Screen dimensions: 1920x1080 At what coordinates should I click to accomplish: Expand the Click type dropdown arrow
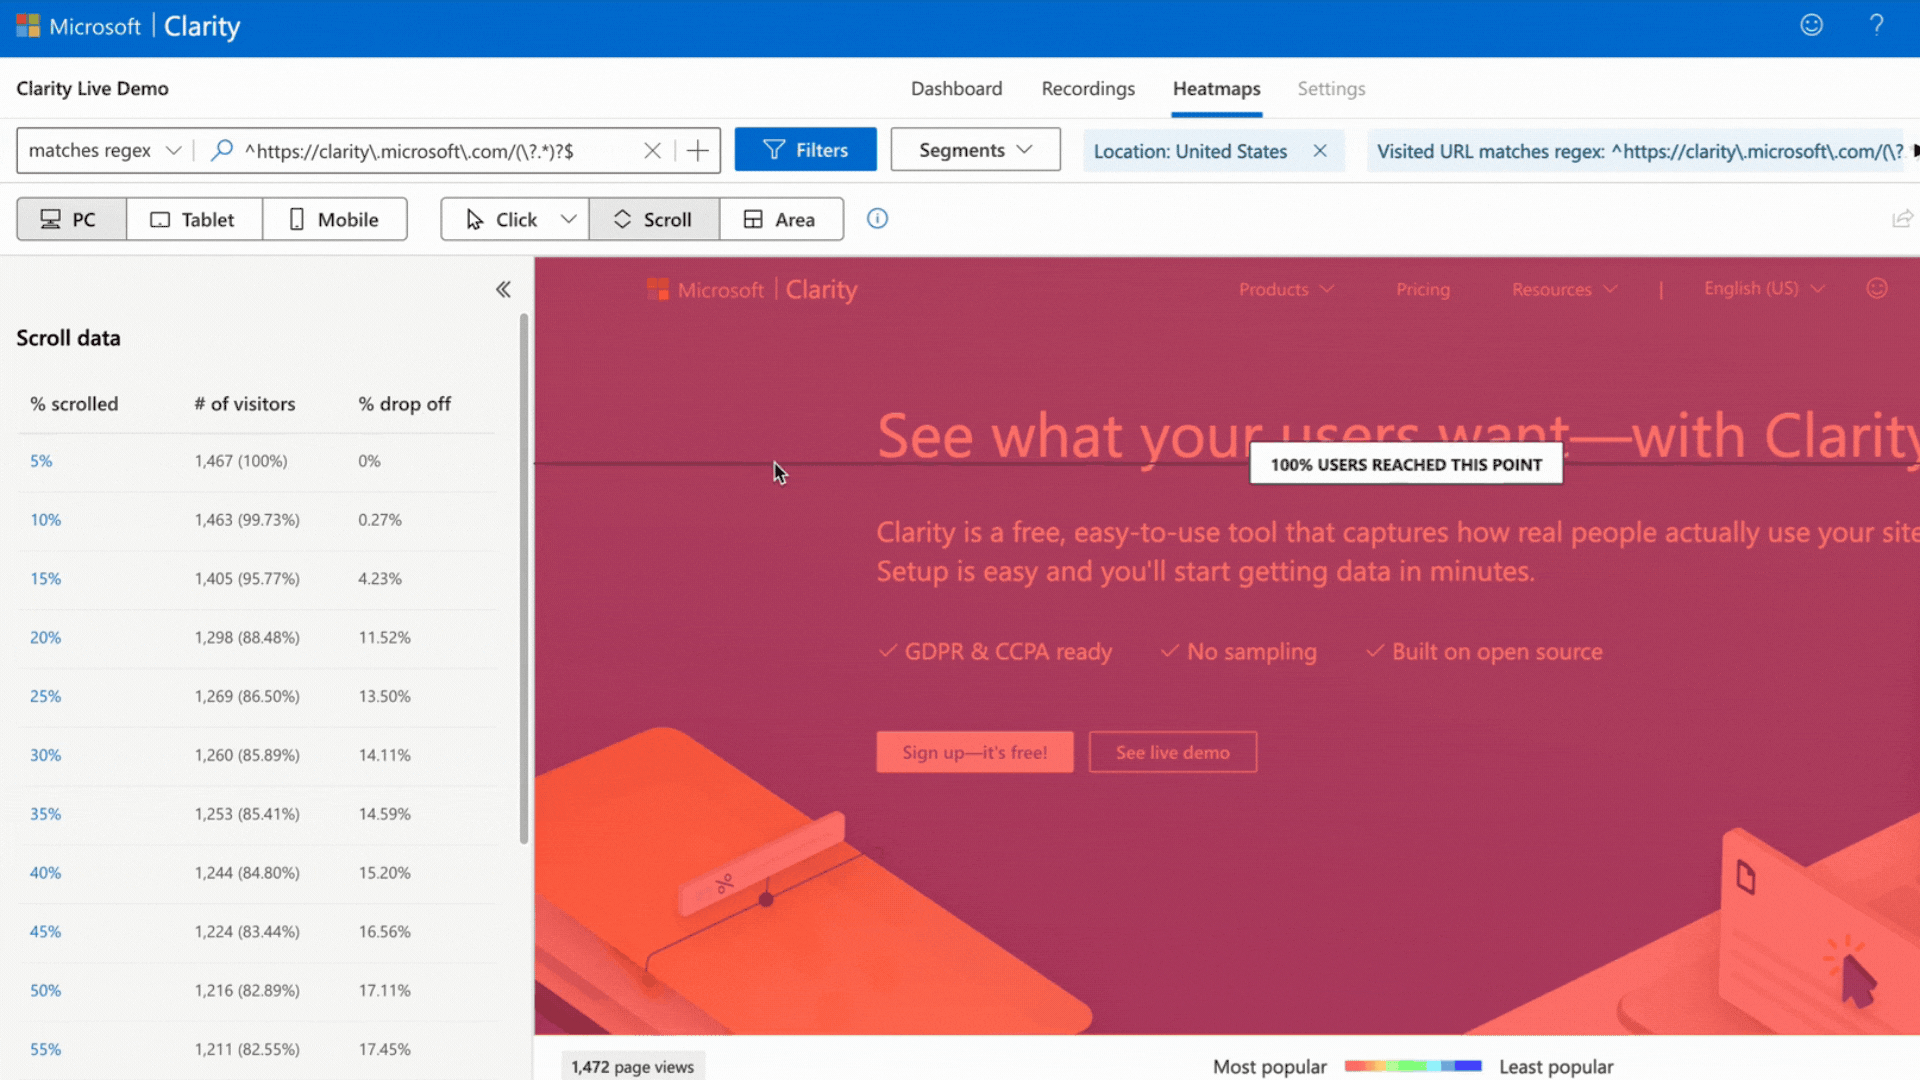[569, 219]
